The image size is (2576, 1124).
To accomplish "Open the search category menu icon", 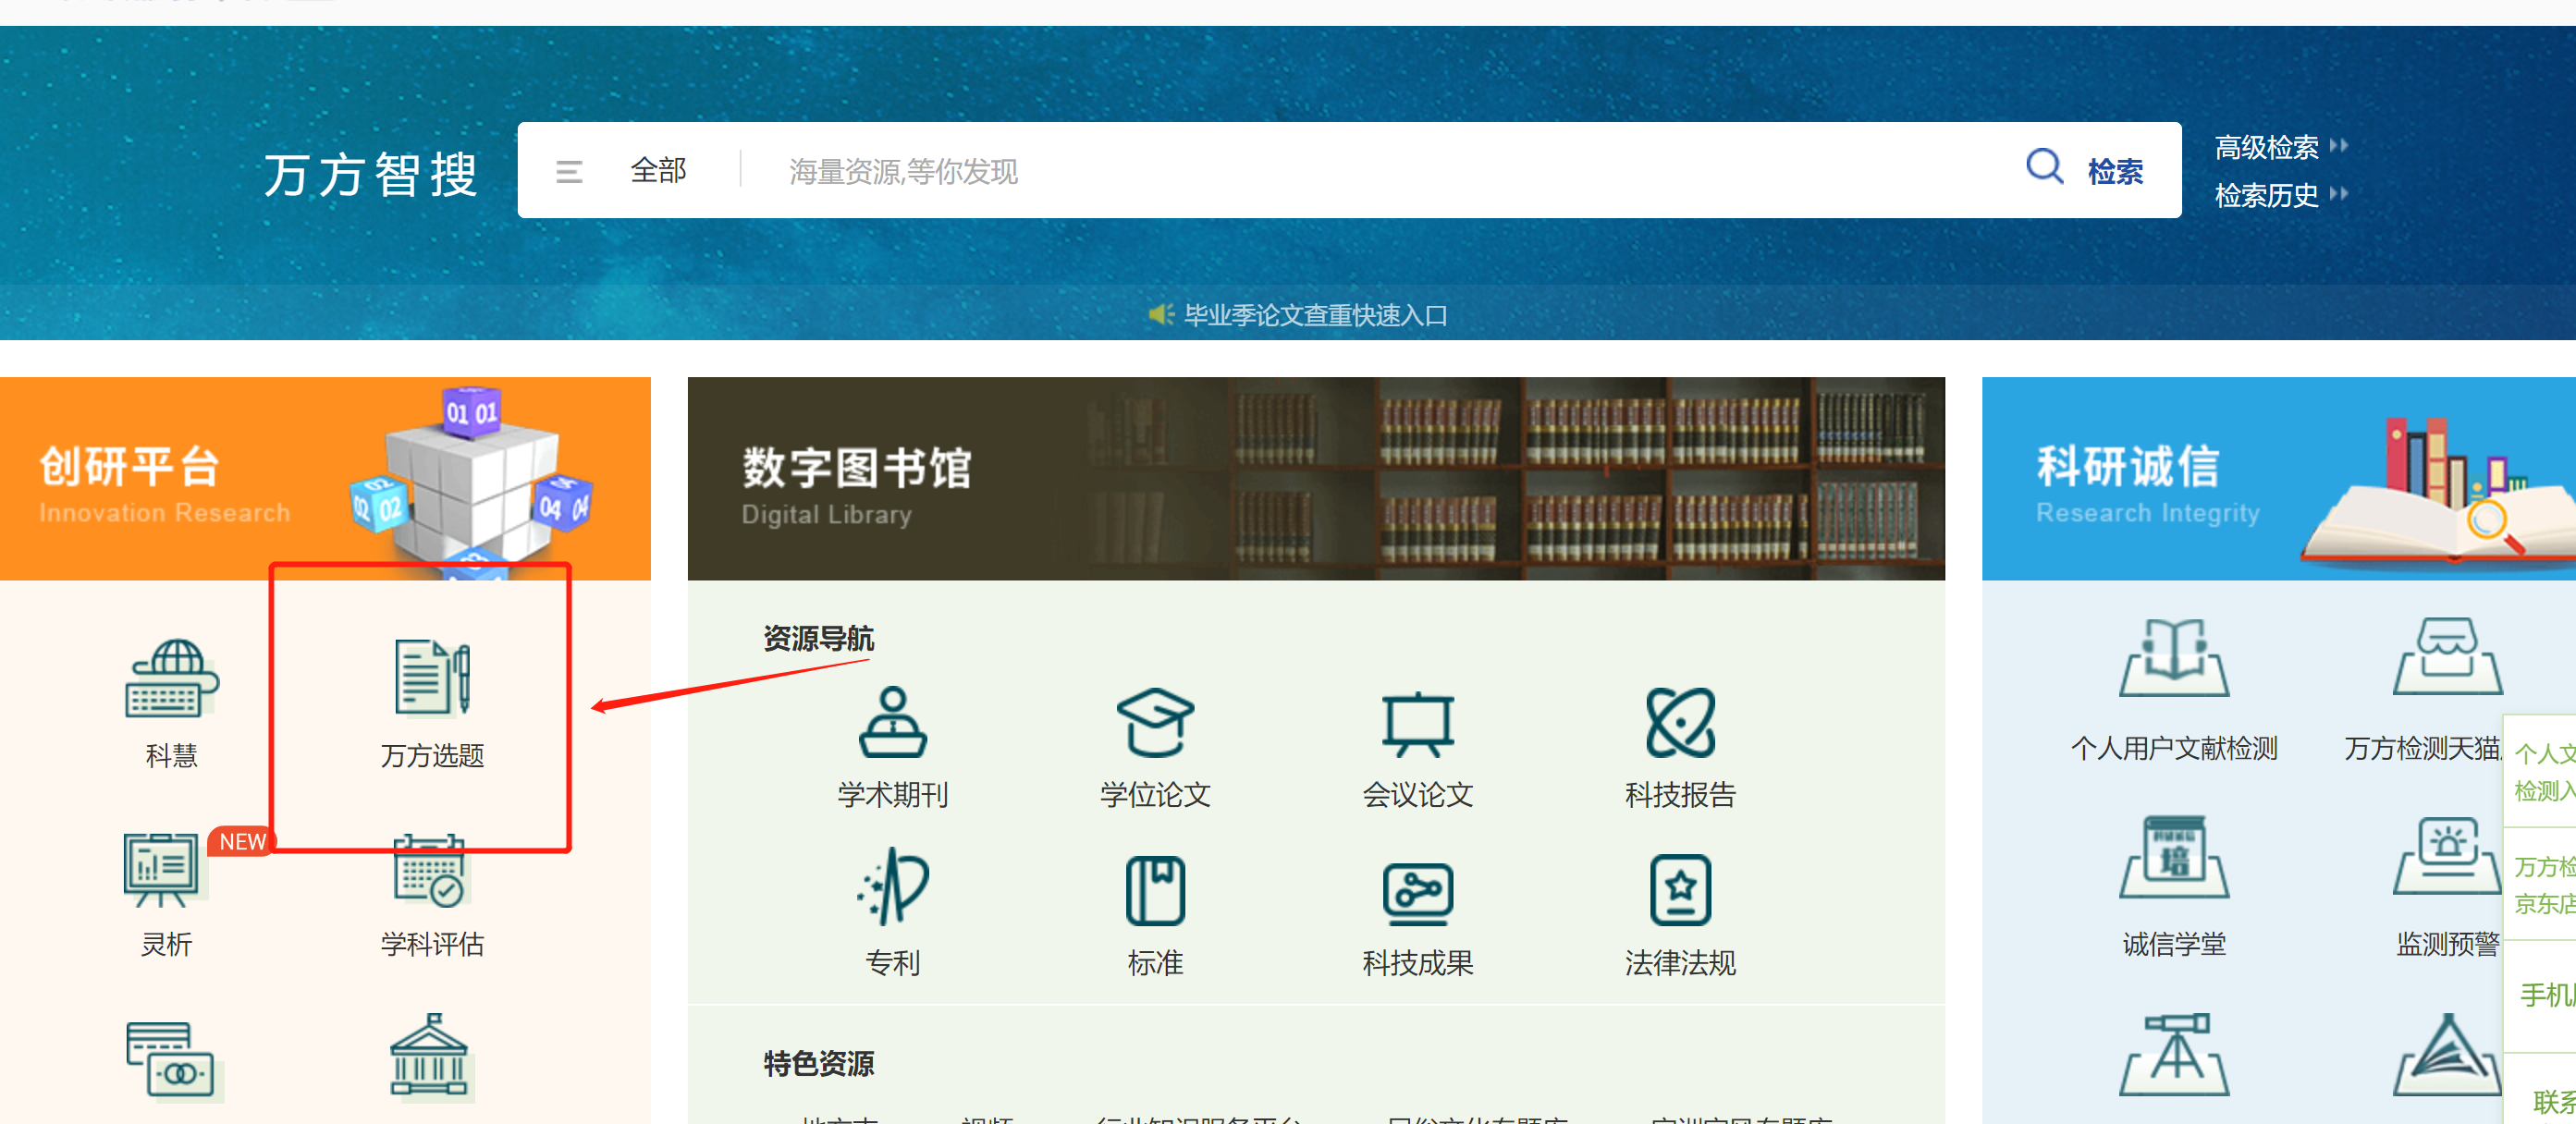I will (569, 172).
